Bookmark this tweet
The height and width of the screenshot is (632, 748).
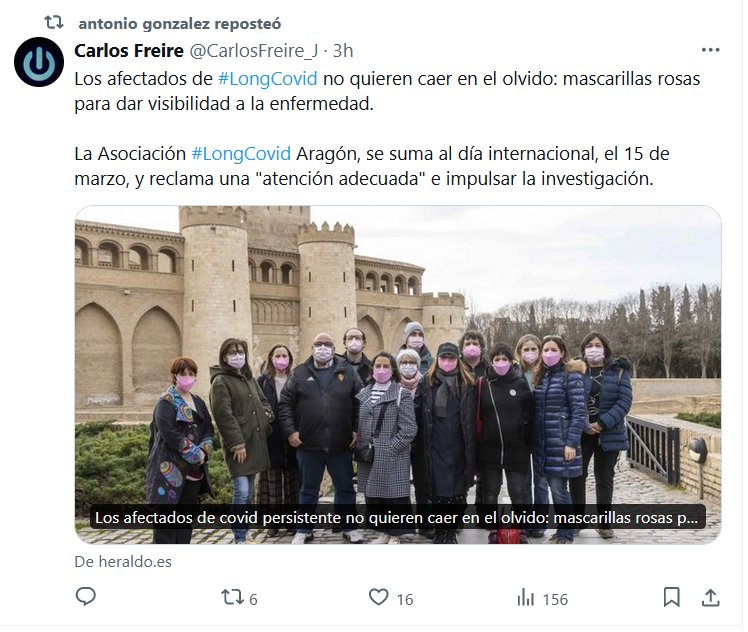[672, 597]
